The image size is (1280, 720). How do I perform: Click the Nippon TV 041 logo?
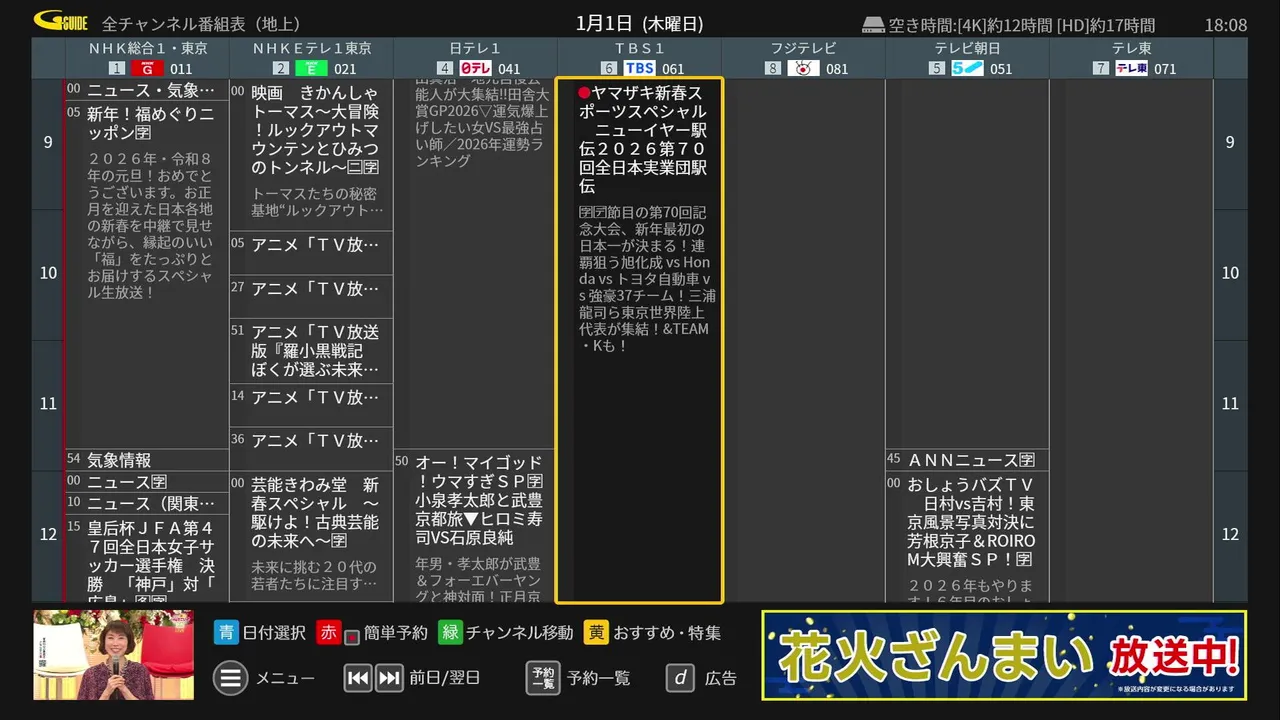476,68
